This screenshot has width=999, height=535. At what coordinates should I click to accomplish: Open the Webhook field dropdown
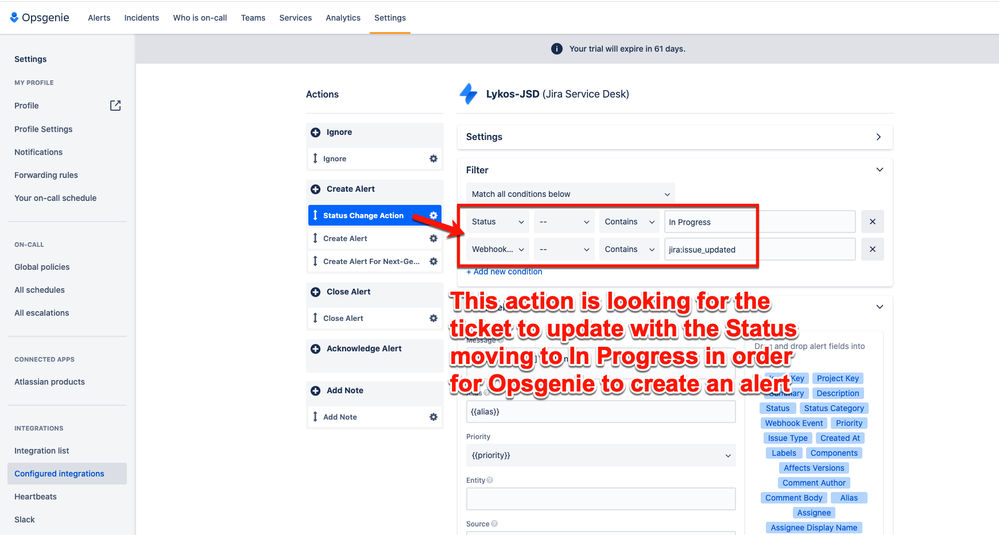(x=498, y=249)
